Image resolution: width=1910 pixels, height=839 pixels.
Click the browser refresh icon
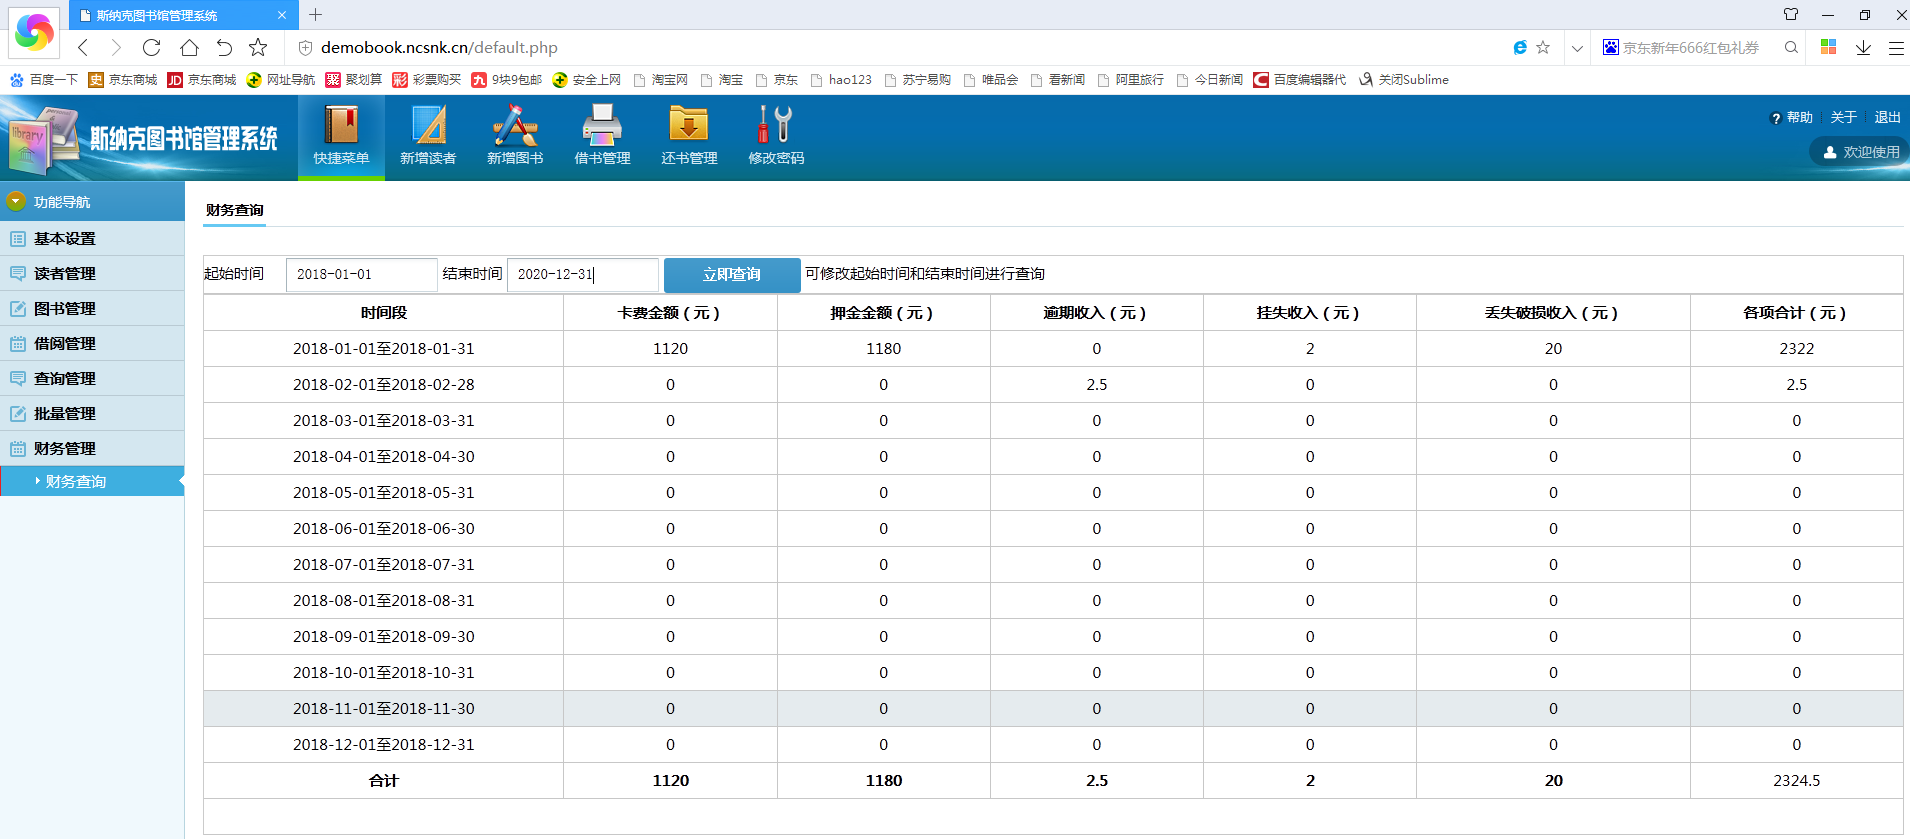[x=151, y=47]
